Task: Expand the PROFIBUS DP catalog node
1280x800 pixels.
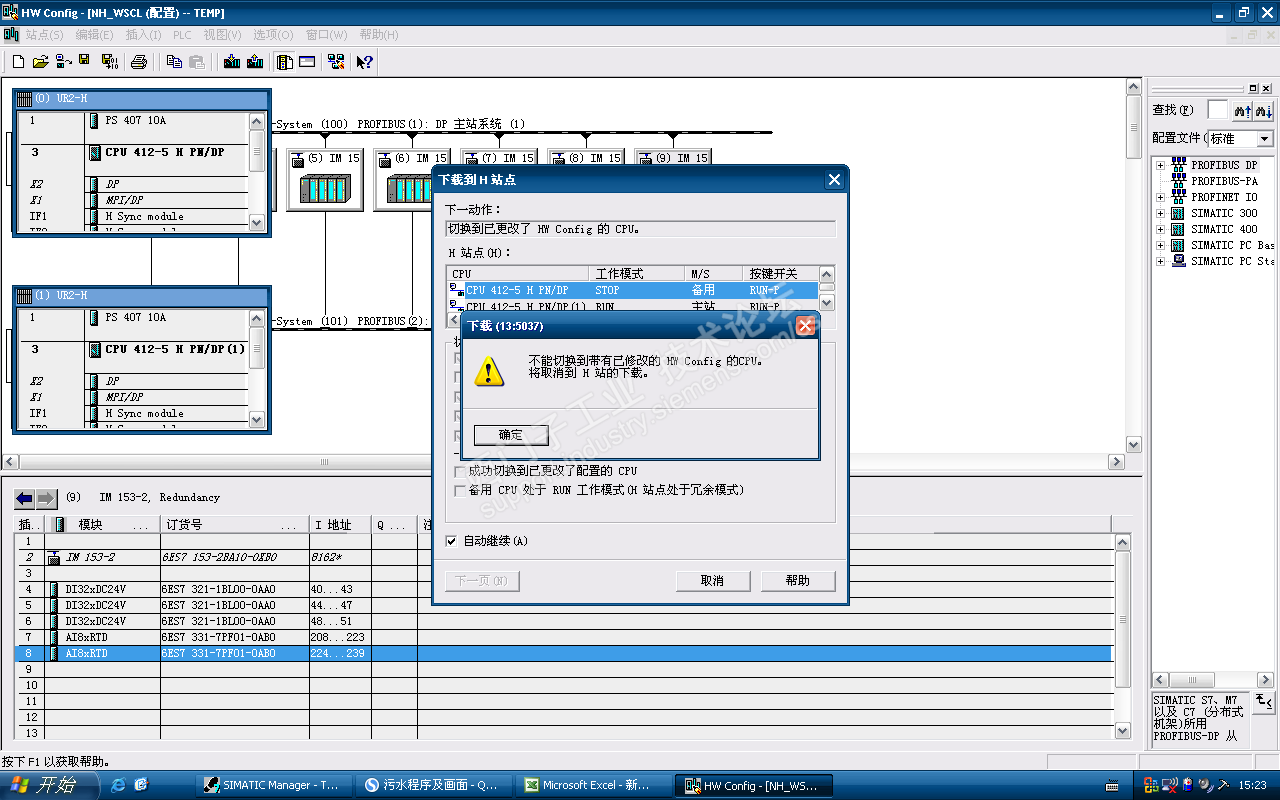Action: (x=1160, y=165)
